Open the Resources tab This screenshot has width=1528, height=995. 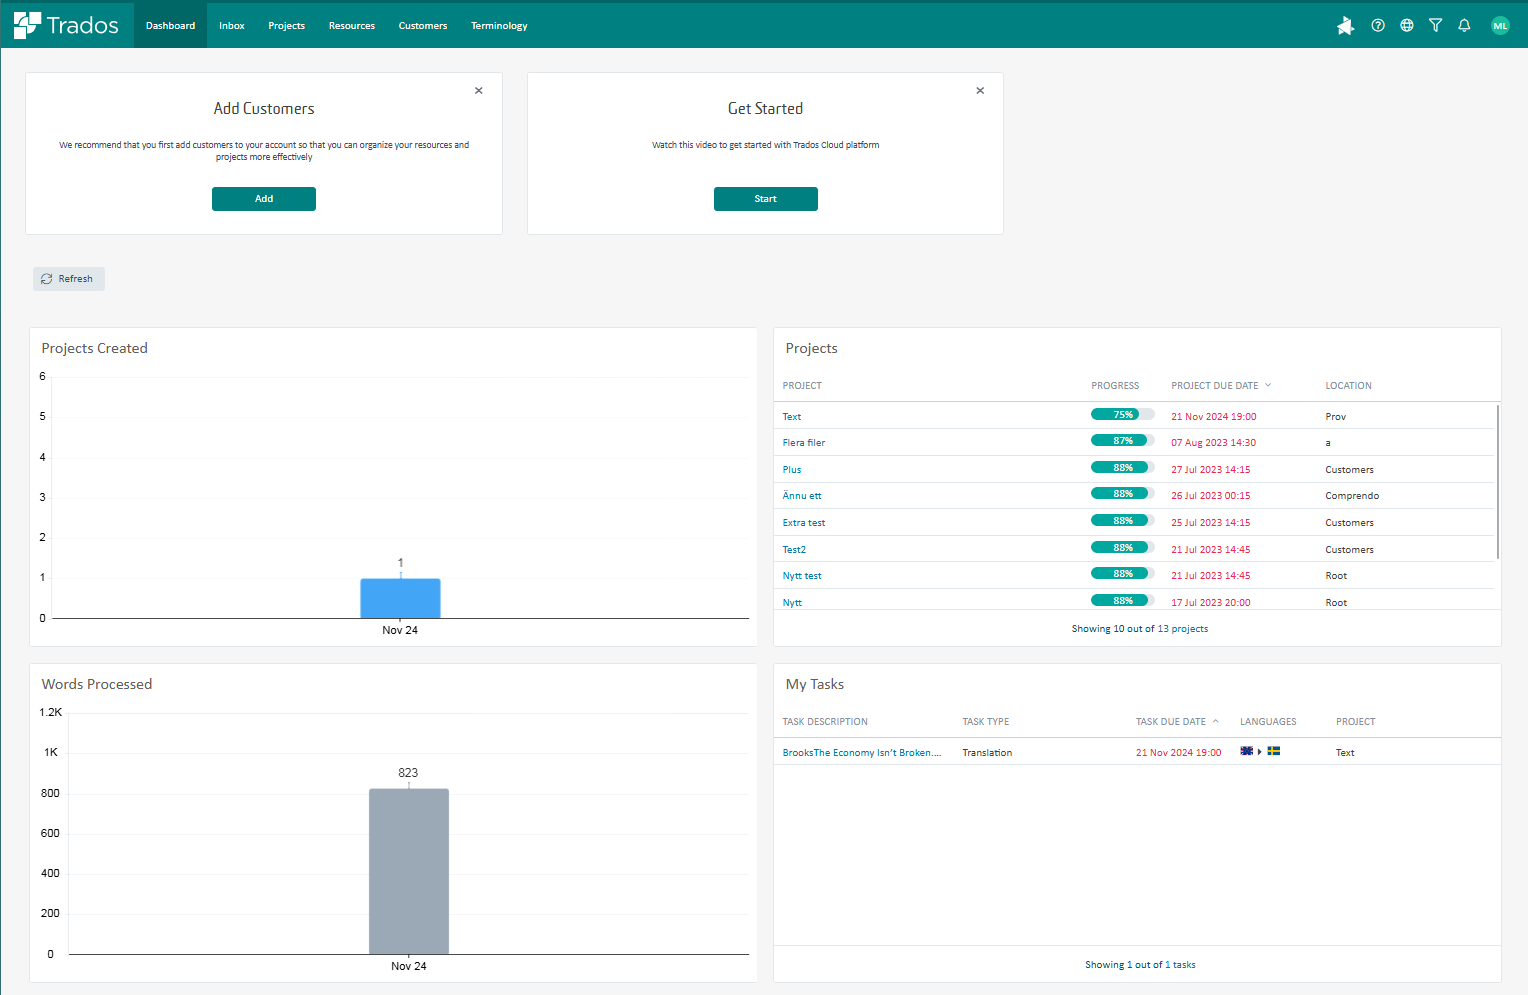pyautogui.click(x=352, y=25)
